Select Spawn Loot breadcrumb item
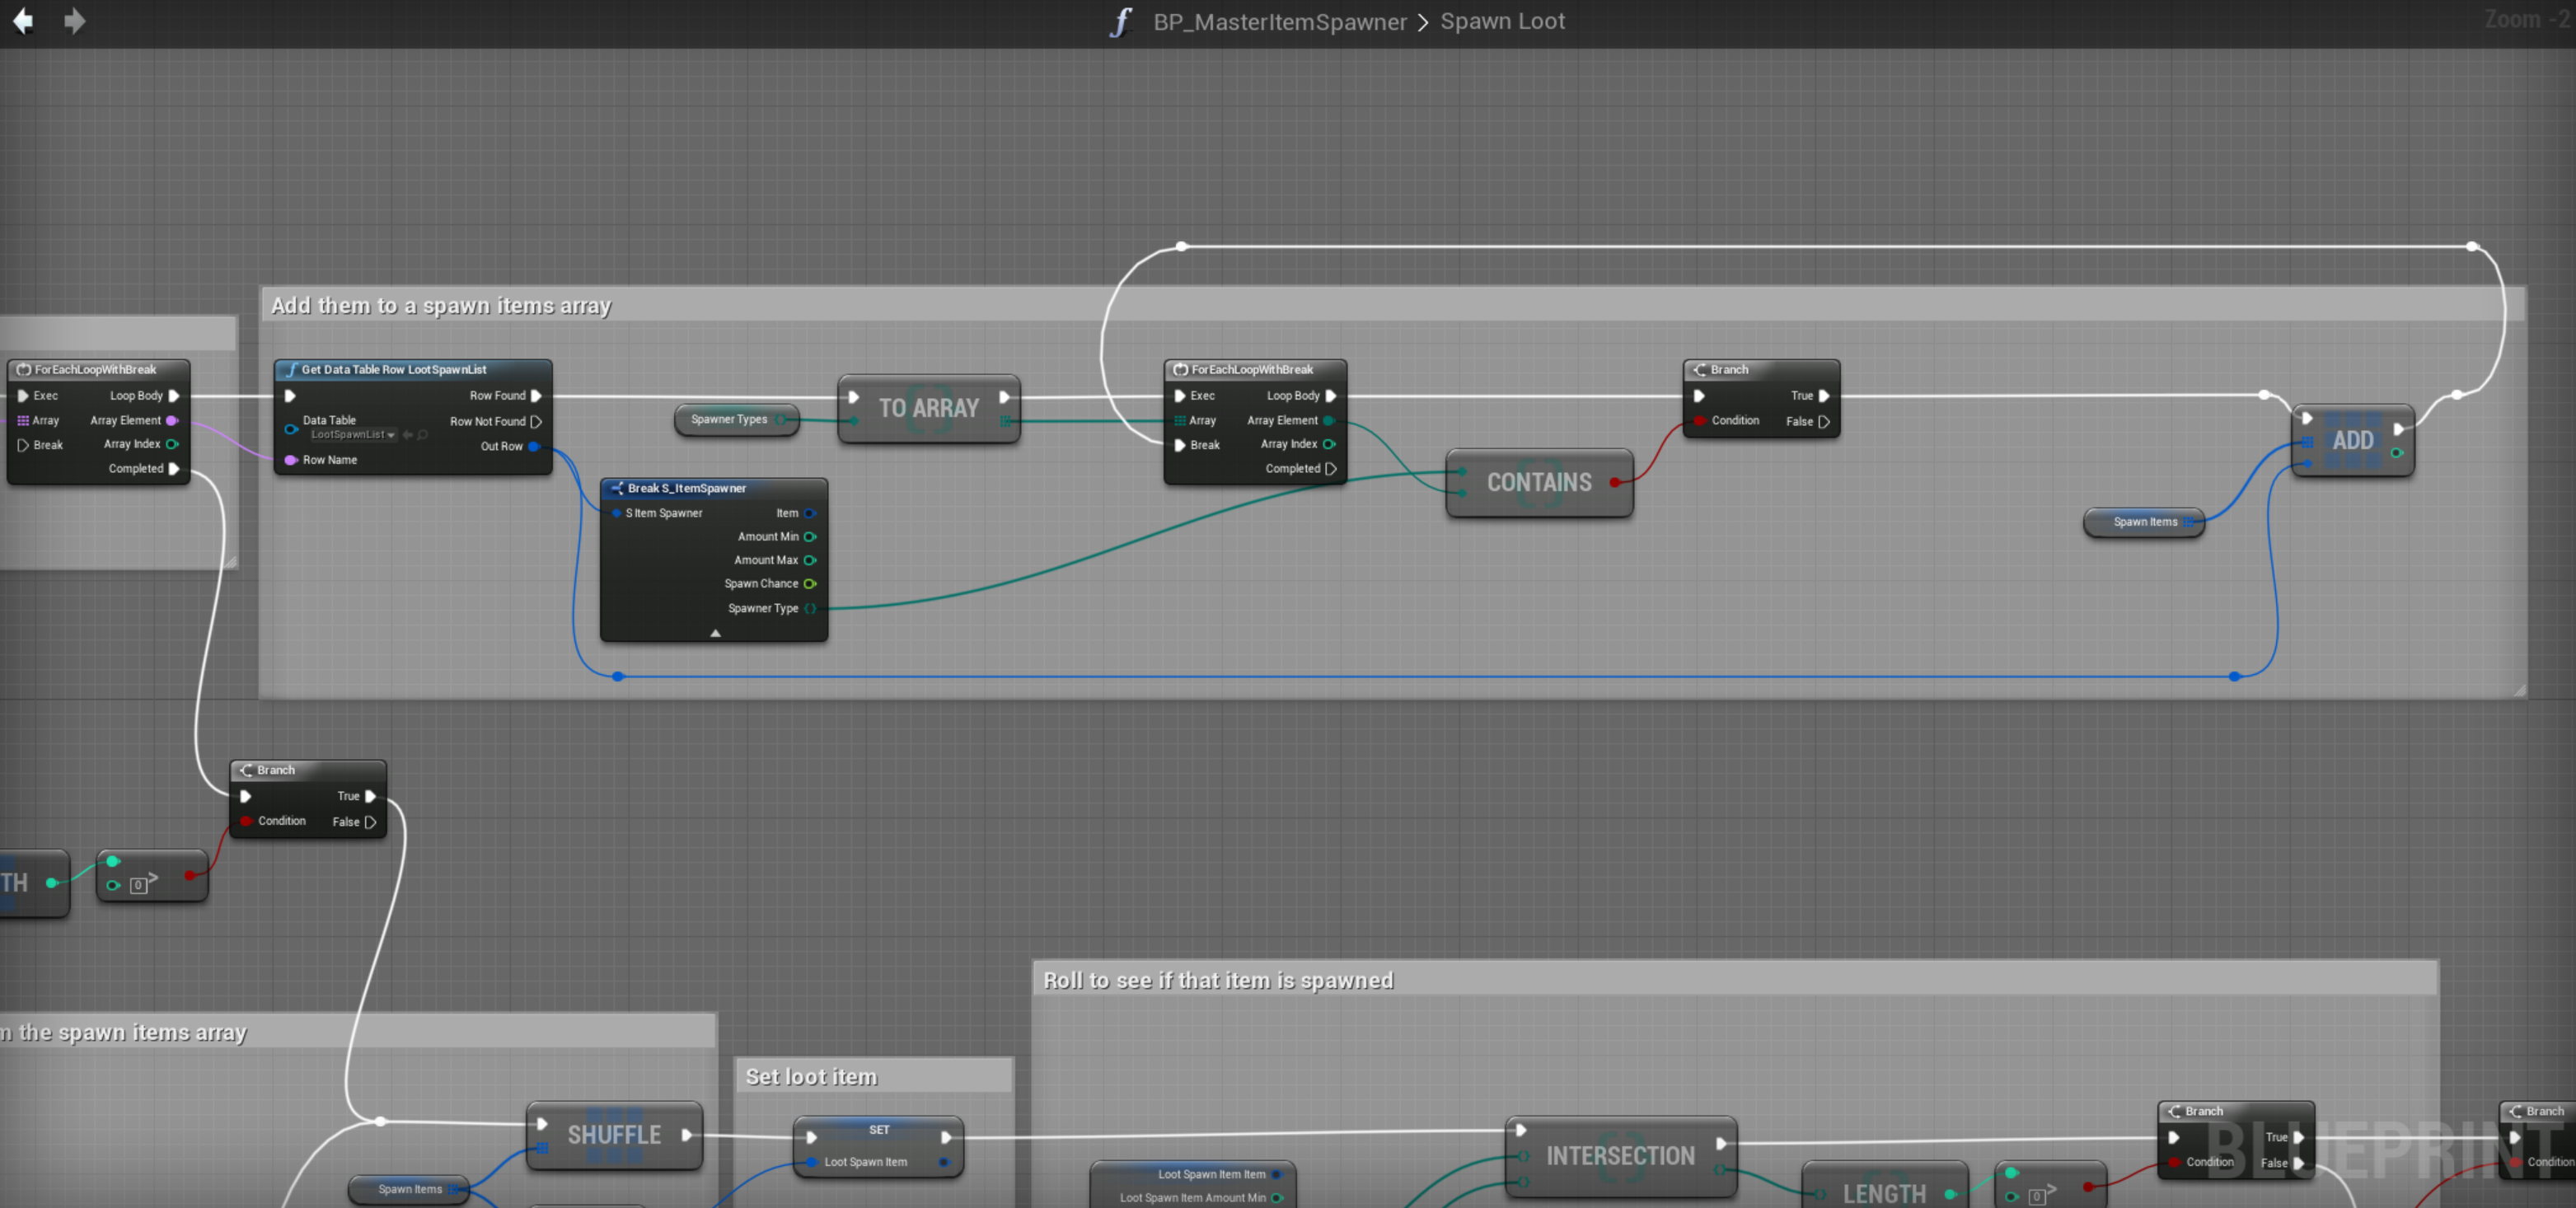This screenshot has width=2576, height=1208. pos(1502,21)
